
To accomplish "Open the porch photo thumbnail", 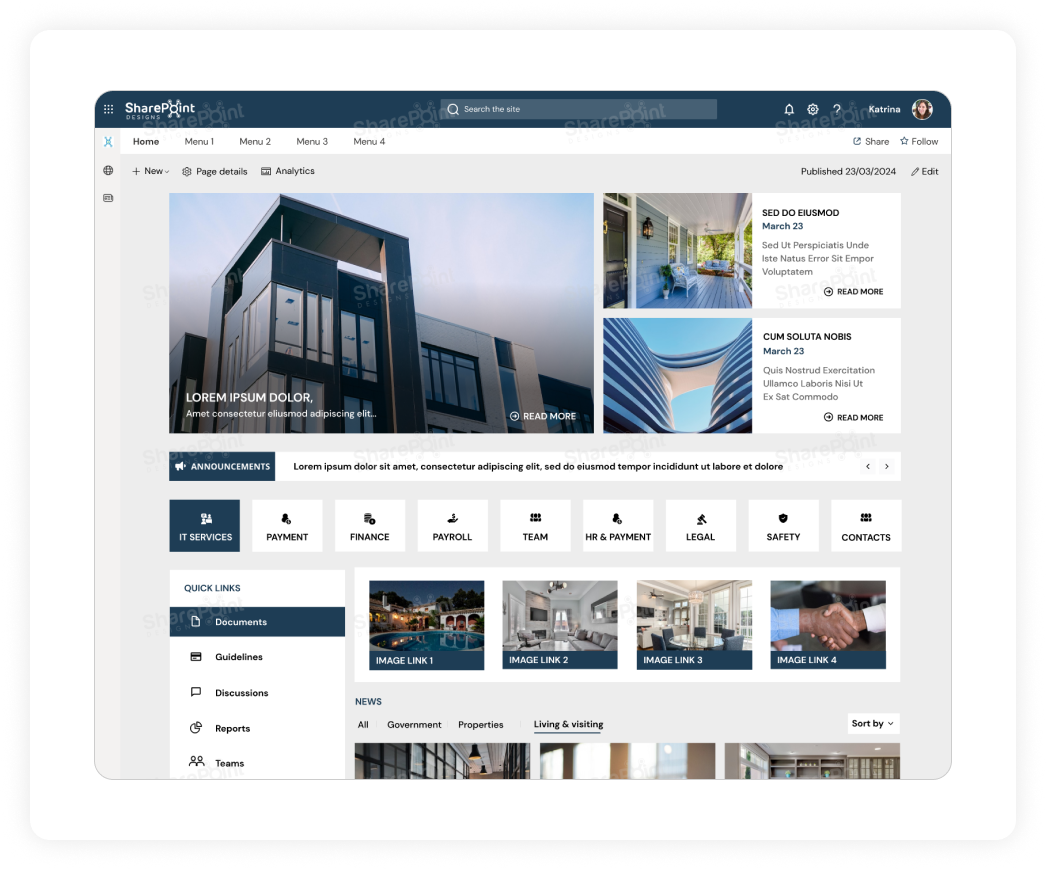I will click(677, 251).
